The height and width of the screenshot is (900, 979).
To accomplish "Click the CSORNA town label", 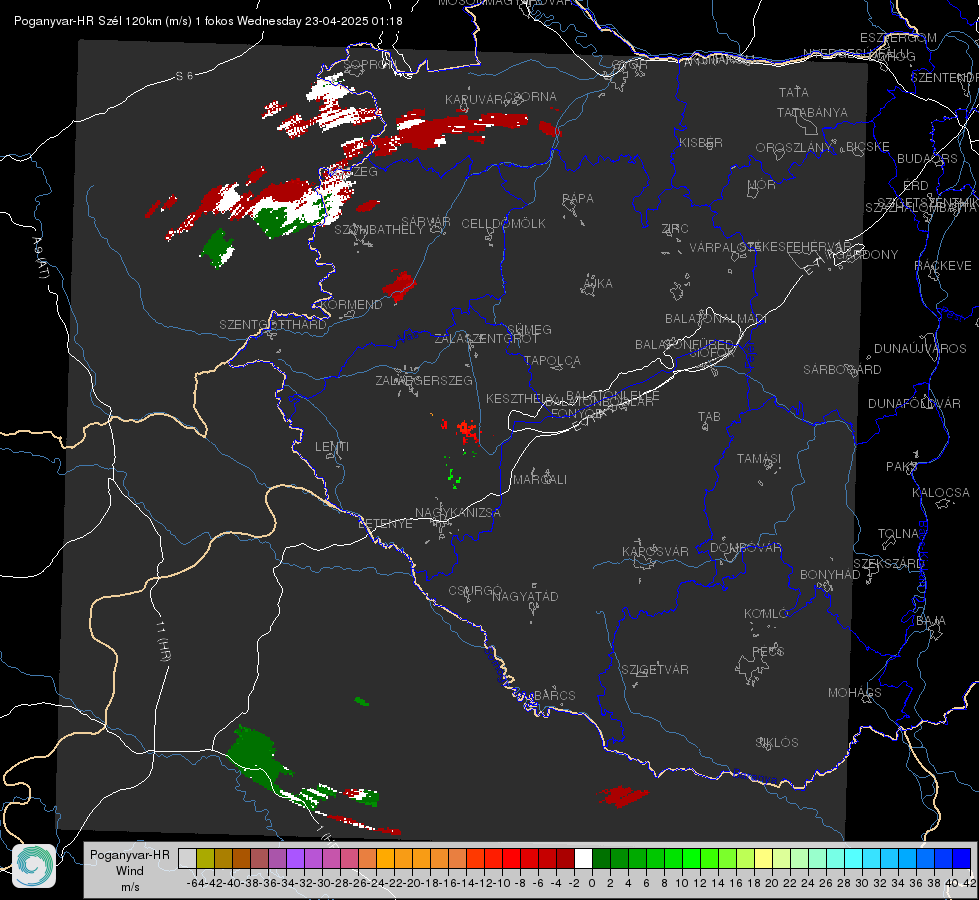I will click(531, 97).
